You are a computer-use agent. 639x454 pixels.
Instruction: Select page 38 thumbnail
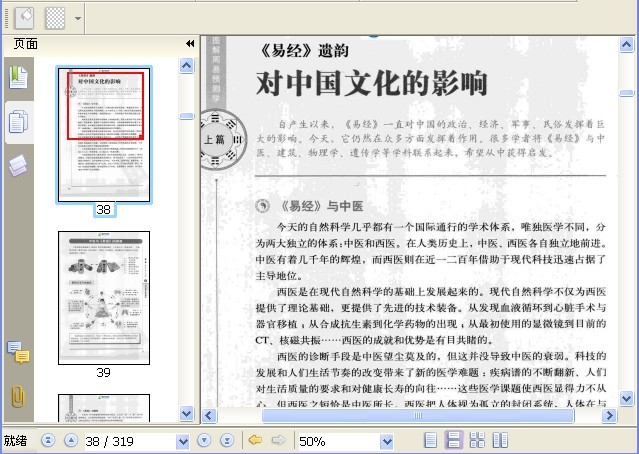coord(104,135)
